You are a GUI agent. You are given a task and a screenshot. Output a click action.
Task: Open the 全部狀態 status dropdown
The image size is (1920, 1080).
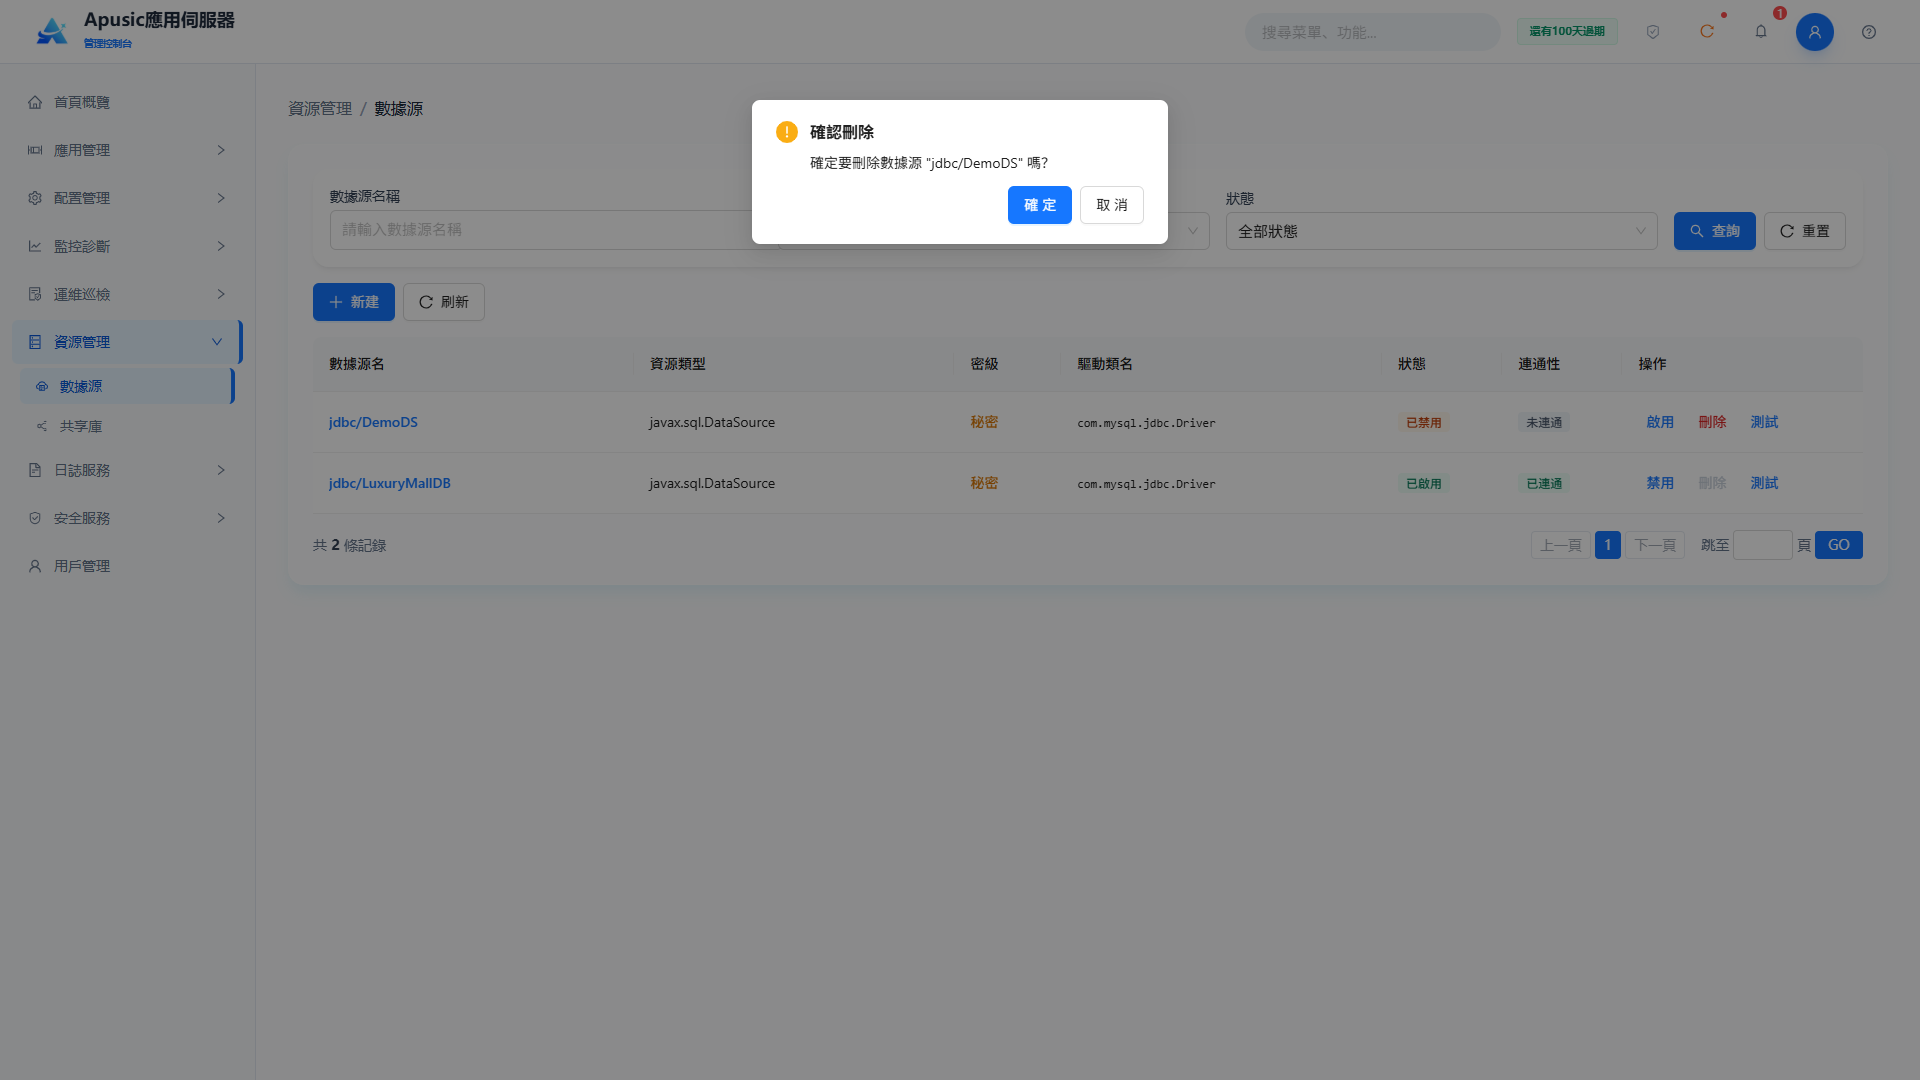click(x=1441, y=231)
